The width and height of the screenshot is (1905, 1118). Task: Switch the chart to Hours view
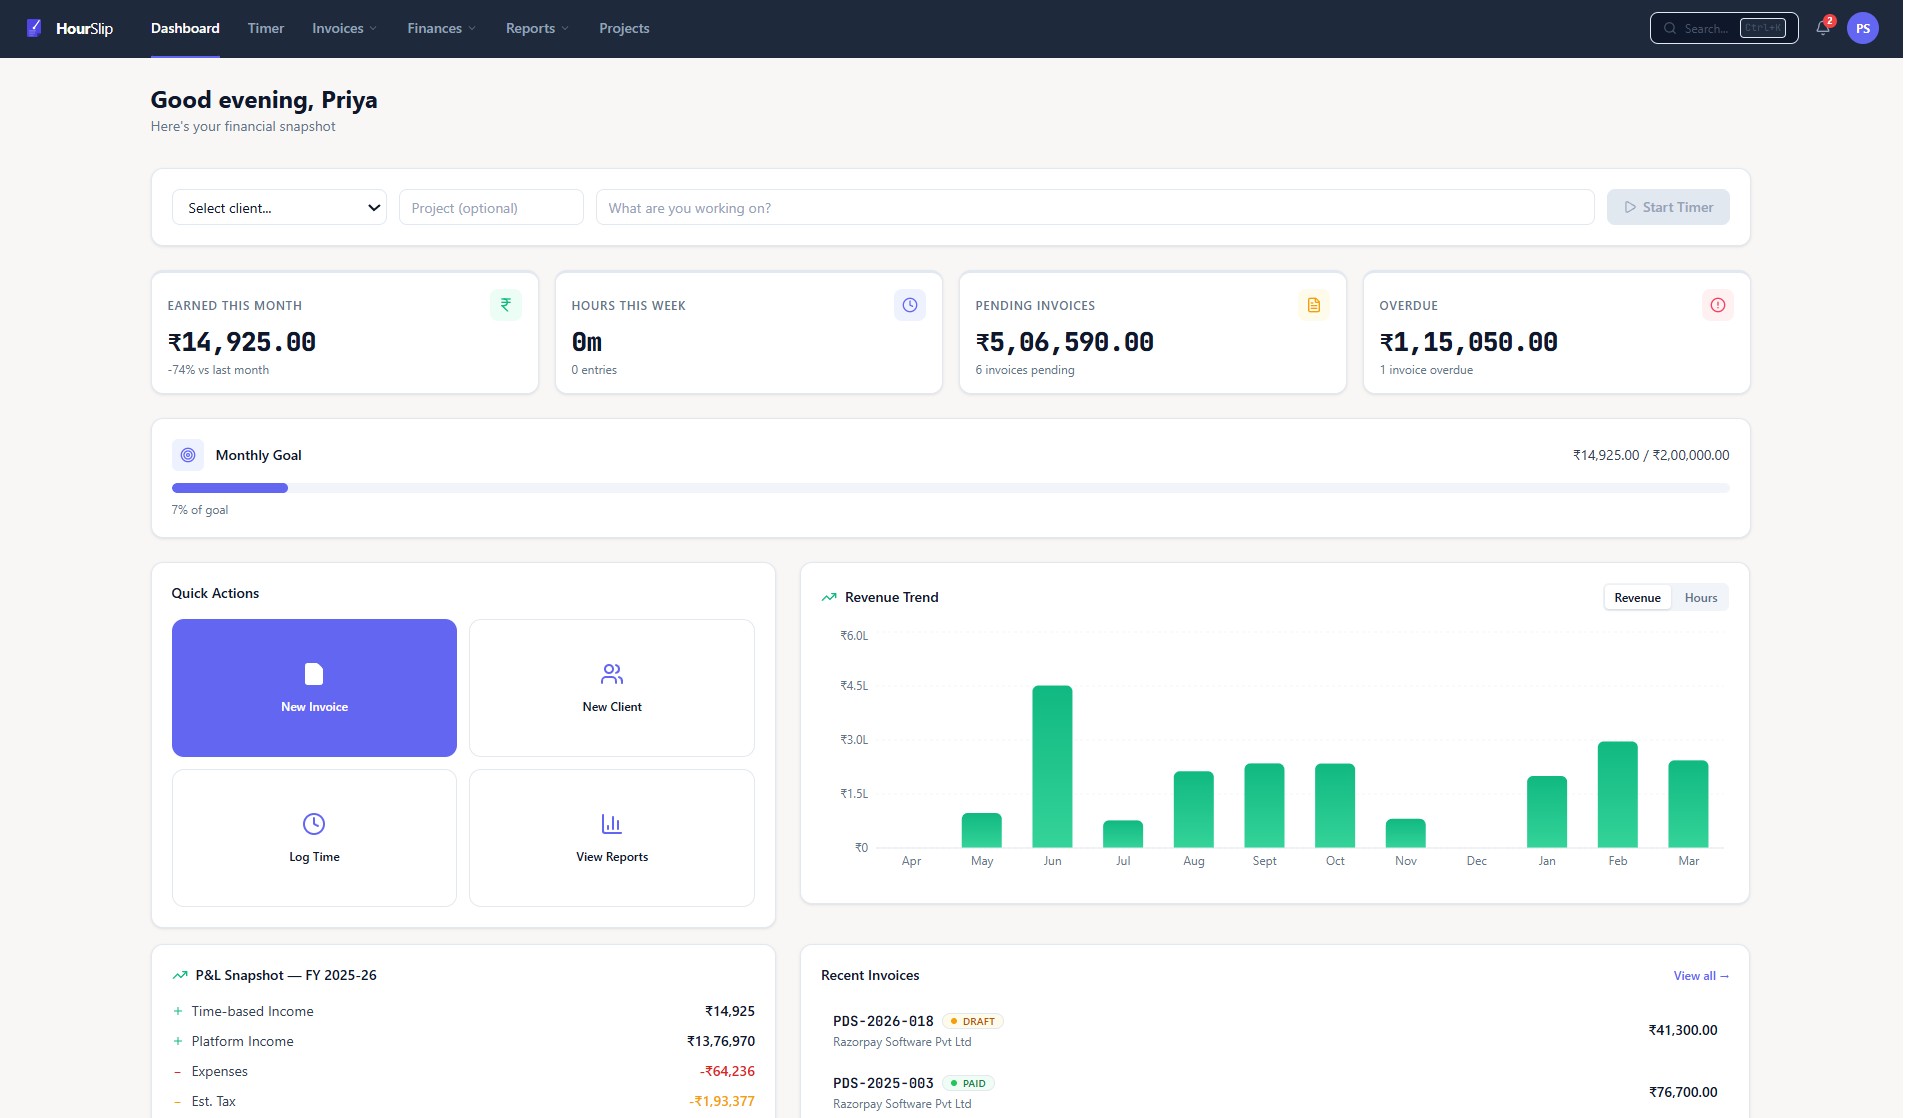pyautogui.click(x=1700, y=598)
